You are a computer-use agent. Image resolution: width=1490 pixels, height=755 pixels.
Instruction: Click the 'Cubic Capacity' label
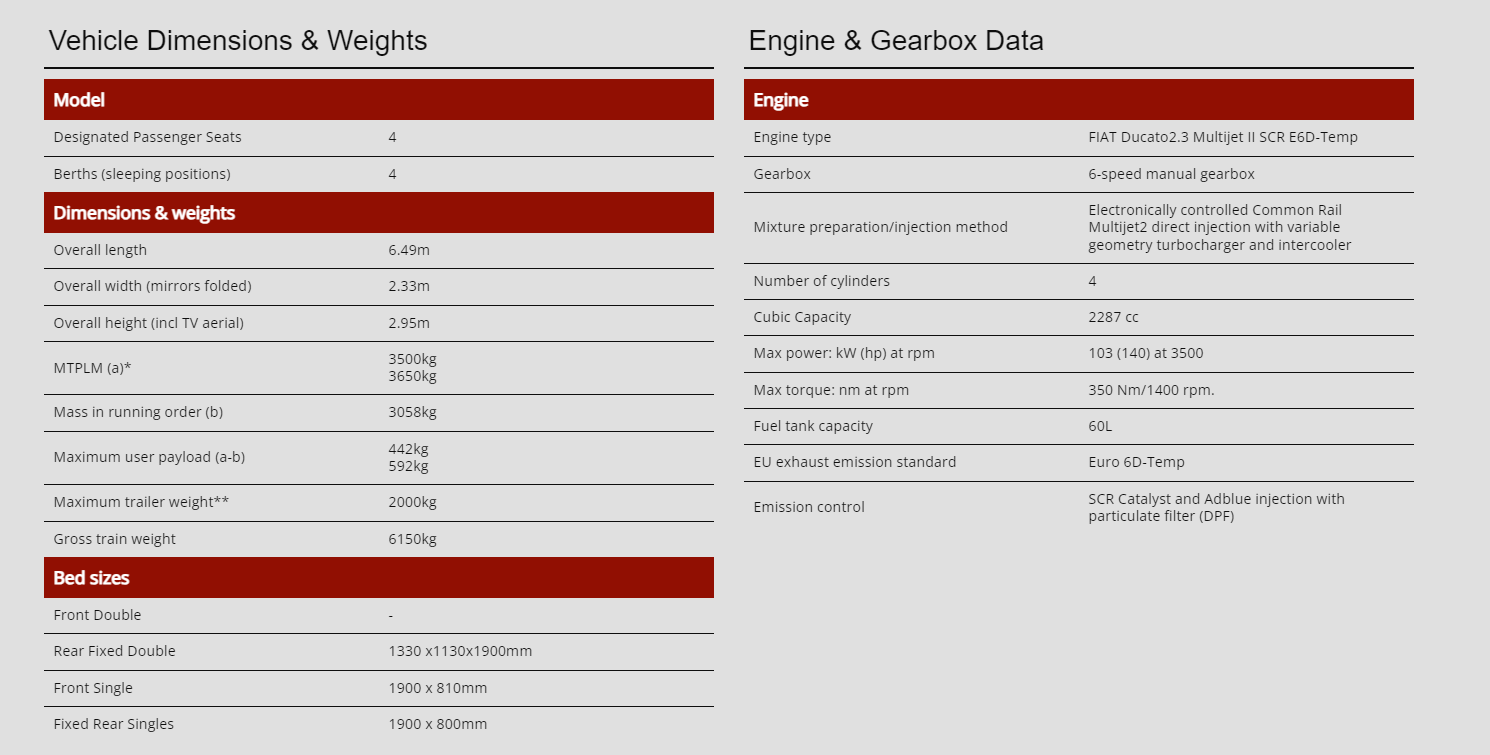tap(802, 317)
